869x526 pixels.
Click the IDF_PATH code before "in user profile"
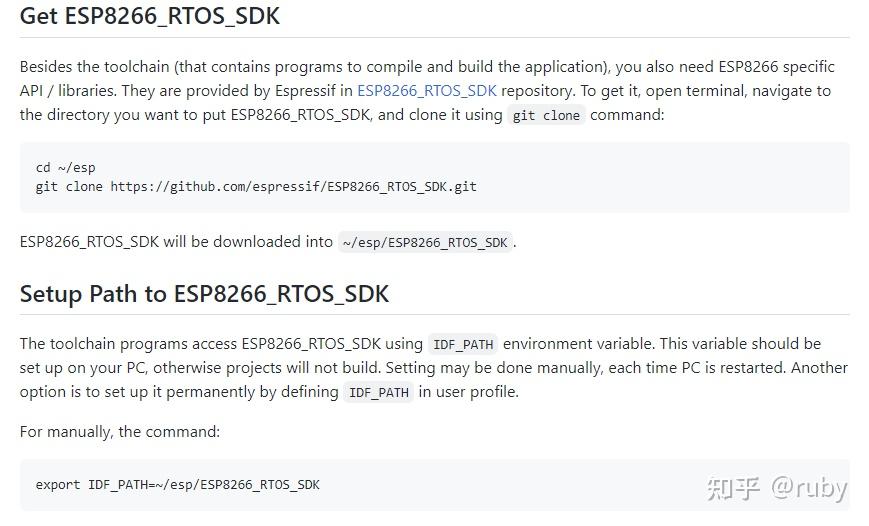point(378,392)
